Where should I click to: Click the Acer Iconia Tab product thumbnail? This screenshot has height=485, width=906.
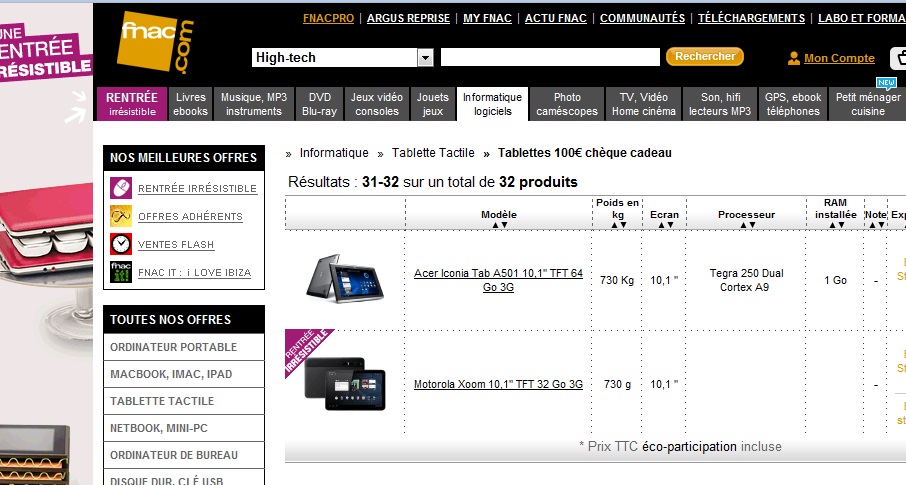[x=345, y=279]
